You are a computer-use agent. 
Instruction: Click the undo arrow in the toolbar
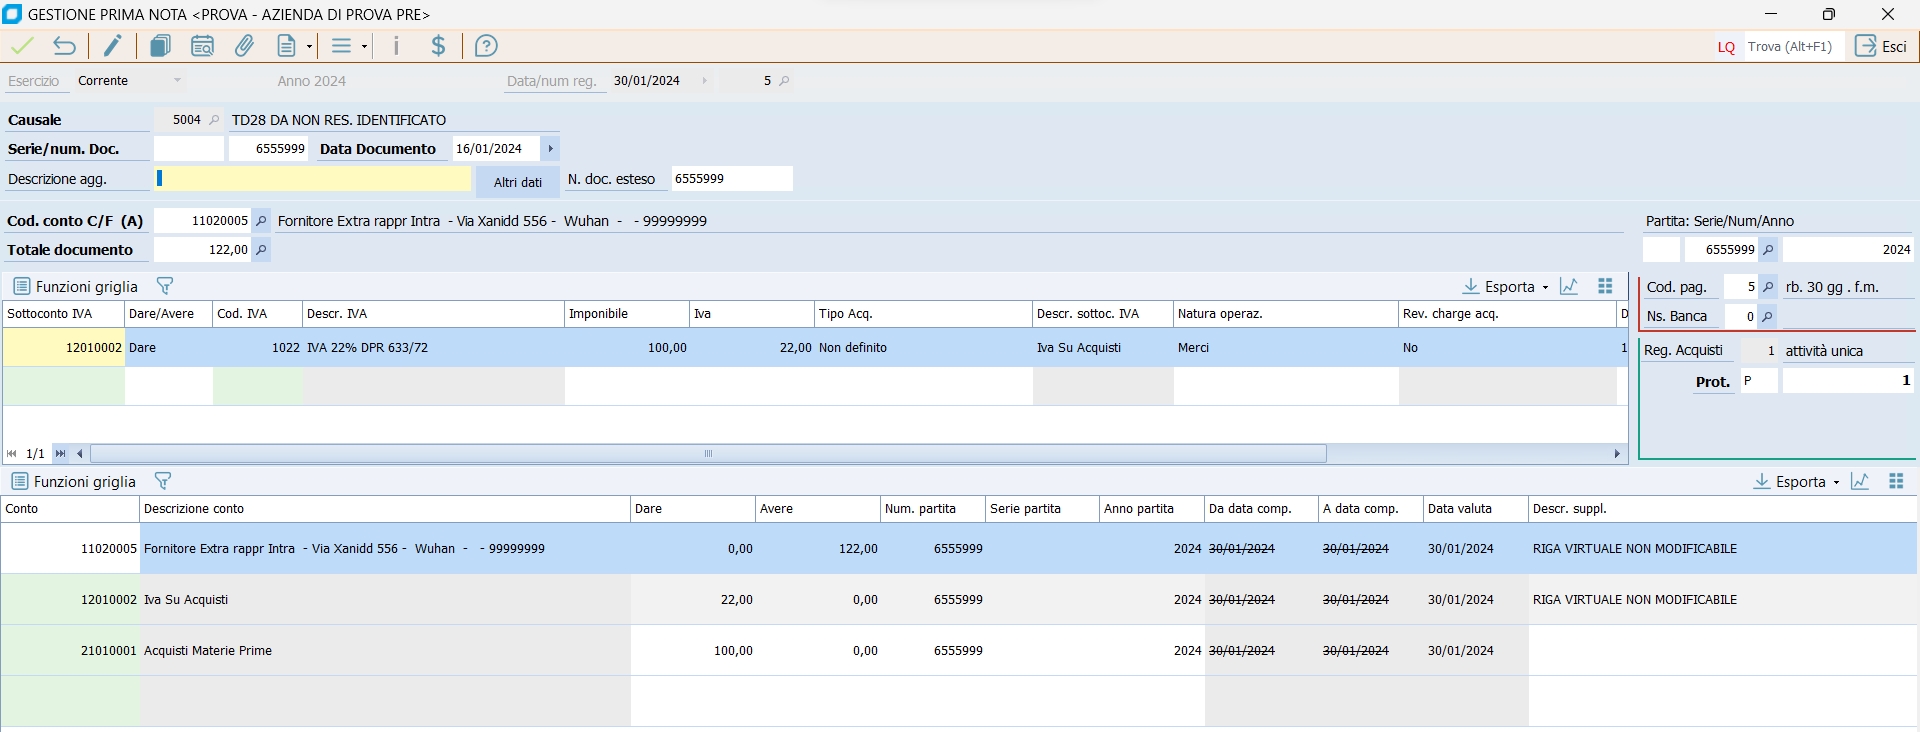click(65, 46)
